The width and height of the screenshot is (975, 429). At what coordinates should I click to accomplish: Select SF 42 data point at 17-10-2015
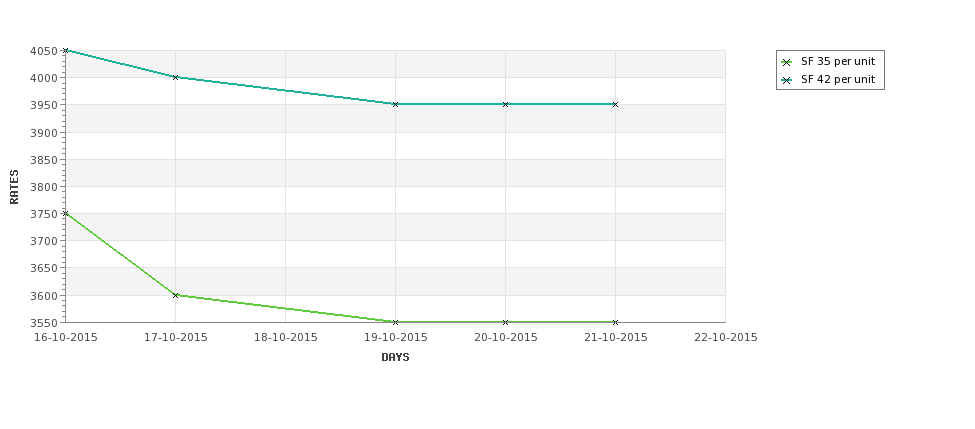click(175, 78)
